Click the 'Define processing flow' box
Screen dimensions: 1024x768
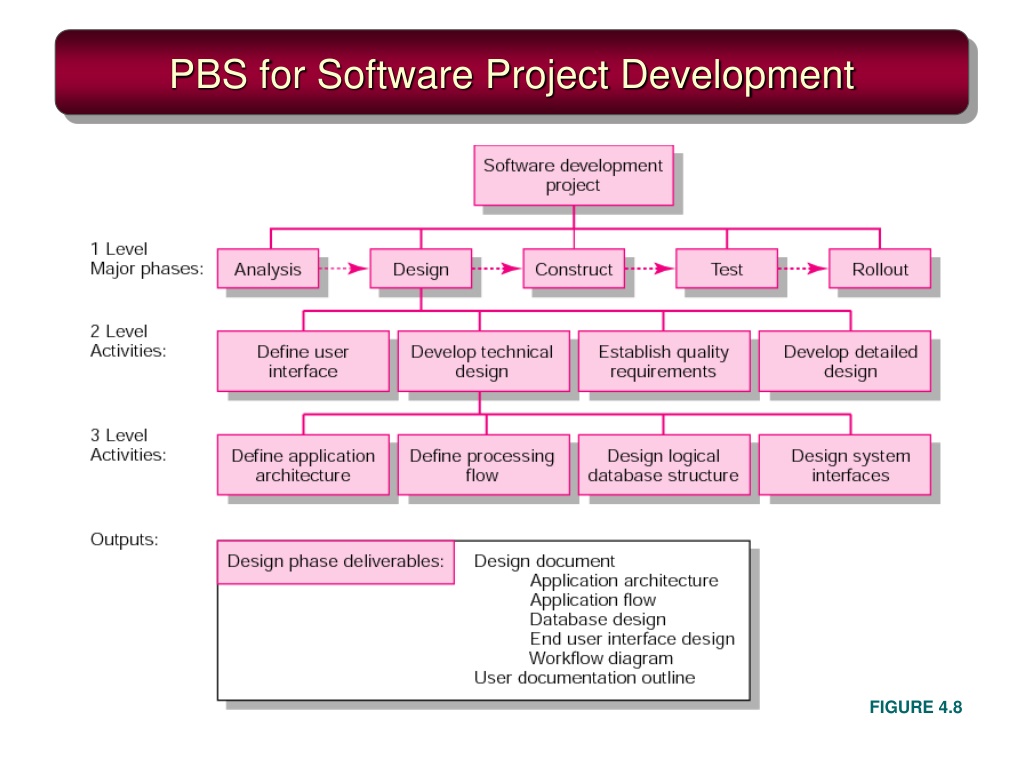[x=483, y=465]
